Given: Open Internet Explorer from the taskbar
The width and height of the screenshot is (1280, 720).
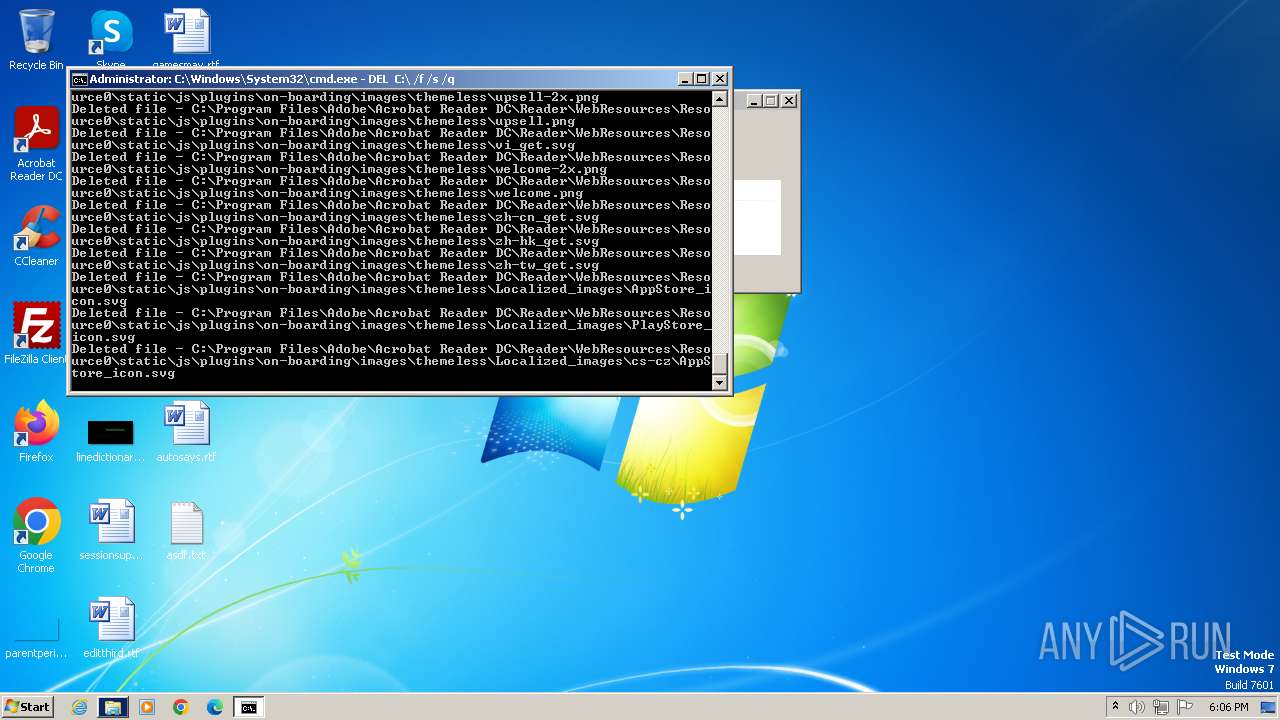Looking at the screenshot, I should 79,707.
